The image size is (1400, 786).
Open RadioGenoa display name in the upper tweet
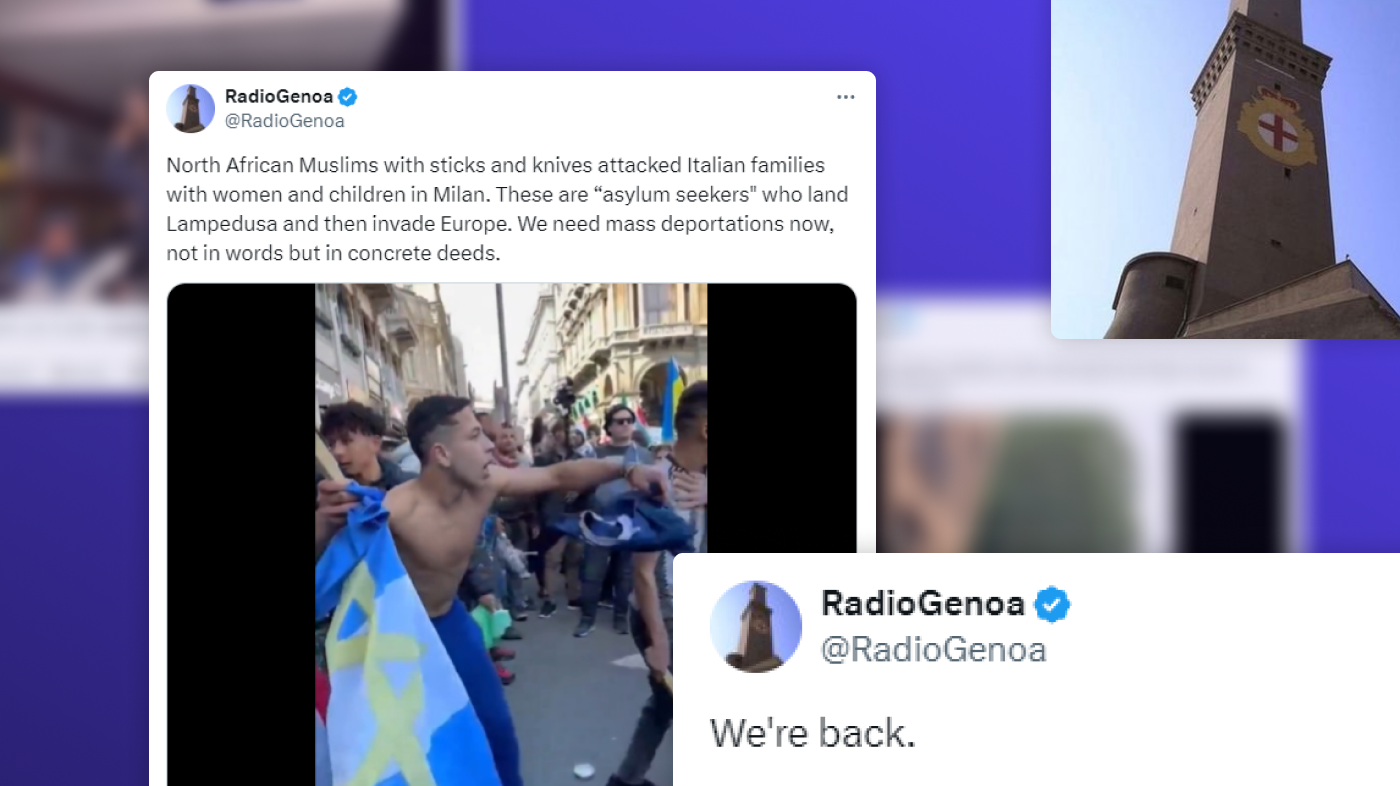(278, 97)
